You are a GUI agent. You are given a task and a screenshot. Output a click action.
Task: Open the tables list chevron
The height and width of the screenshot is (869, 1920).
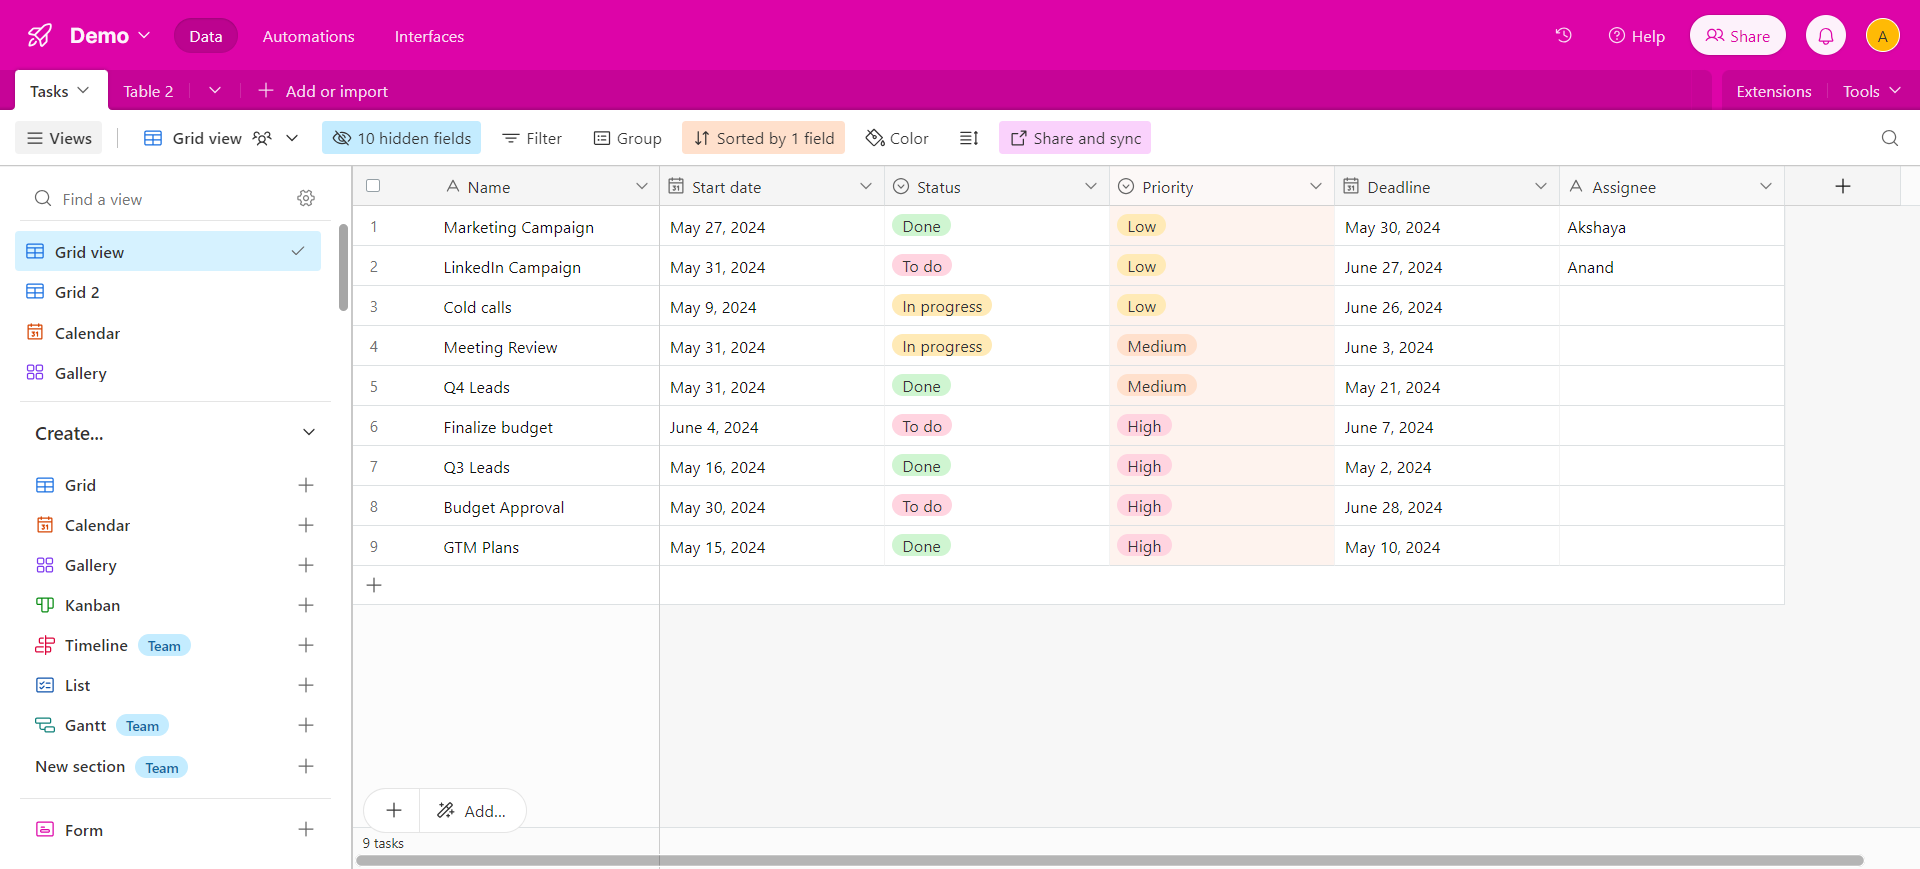(215, 91)
